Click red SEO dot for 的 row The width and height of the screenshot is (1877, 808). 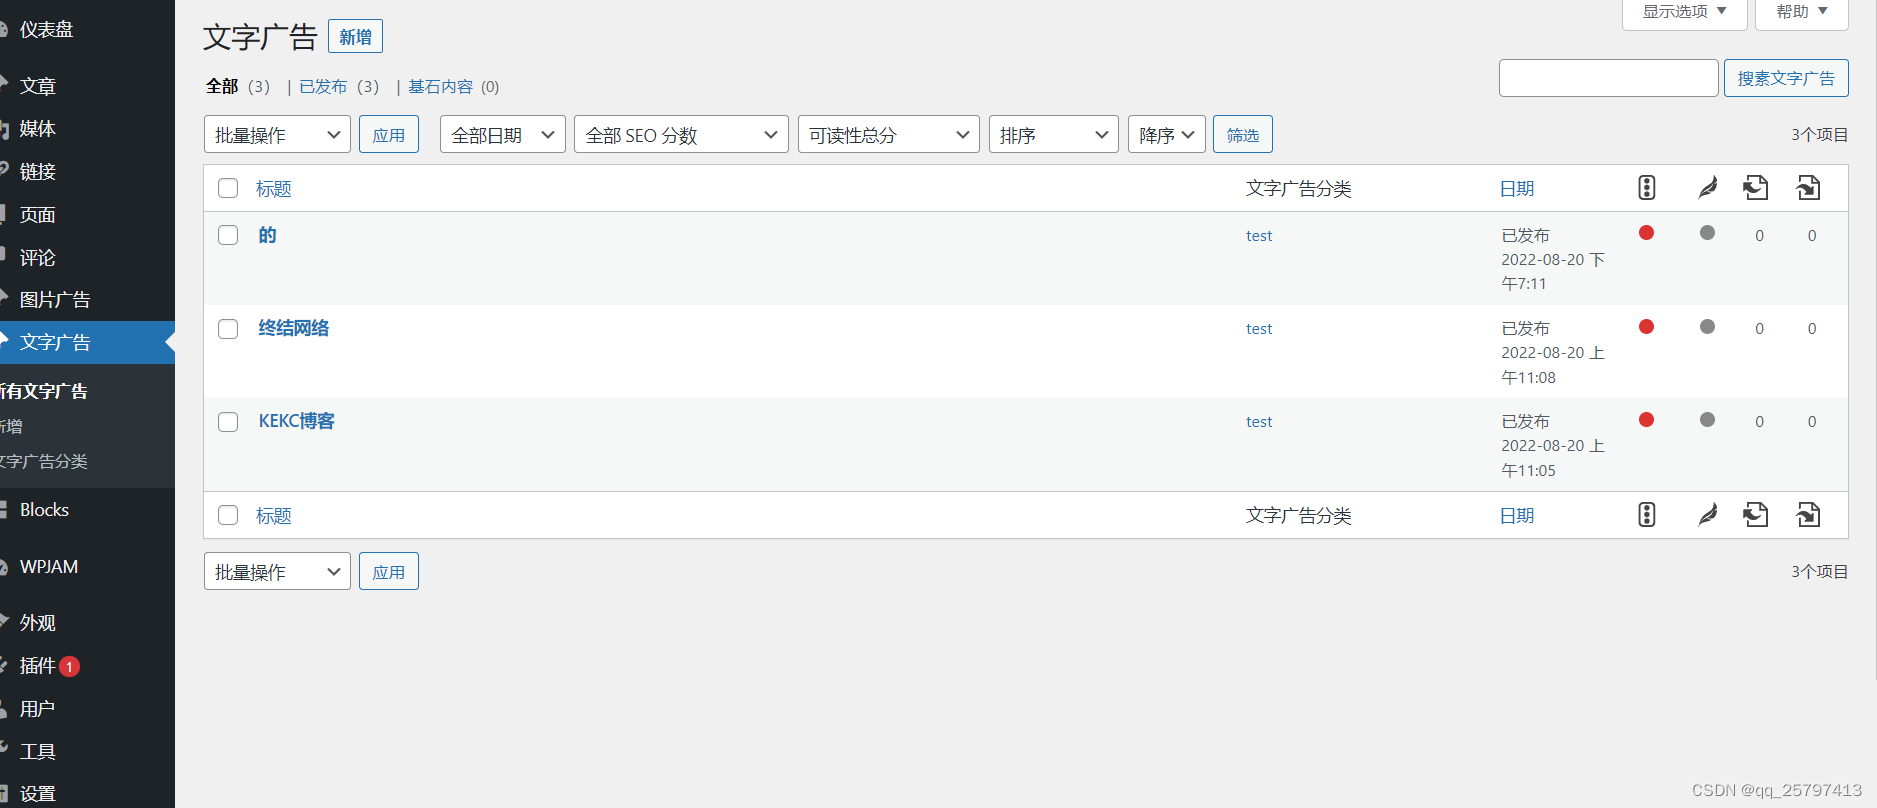click(x=1647, y=233)
